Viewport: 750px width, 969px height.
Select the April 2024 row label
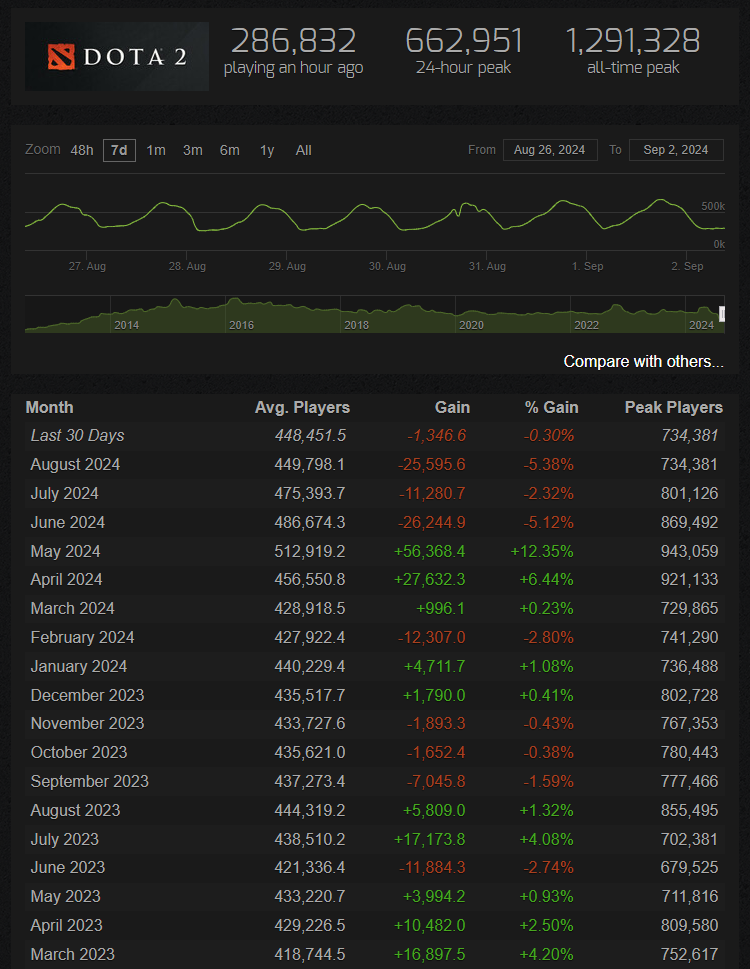(x=66, y=579)
